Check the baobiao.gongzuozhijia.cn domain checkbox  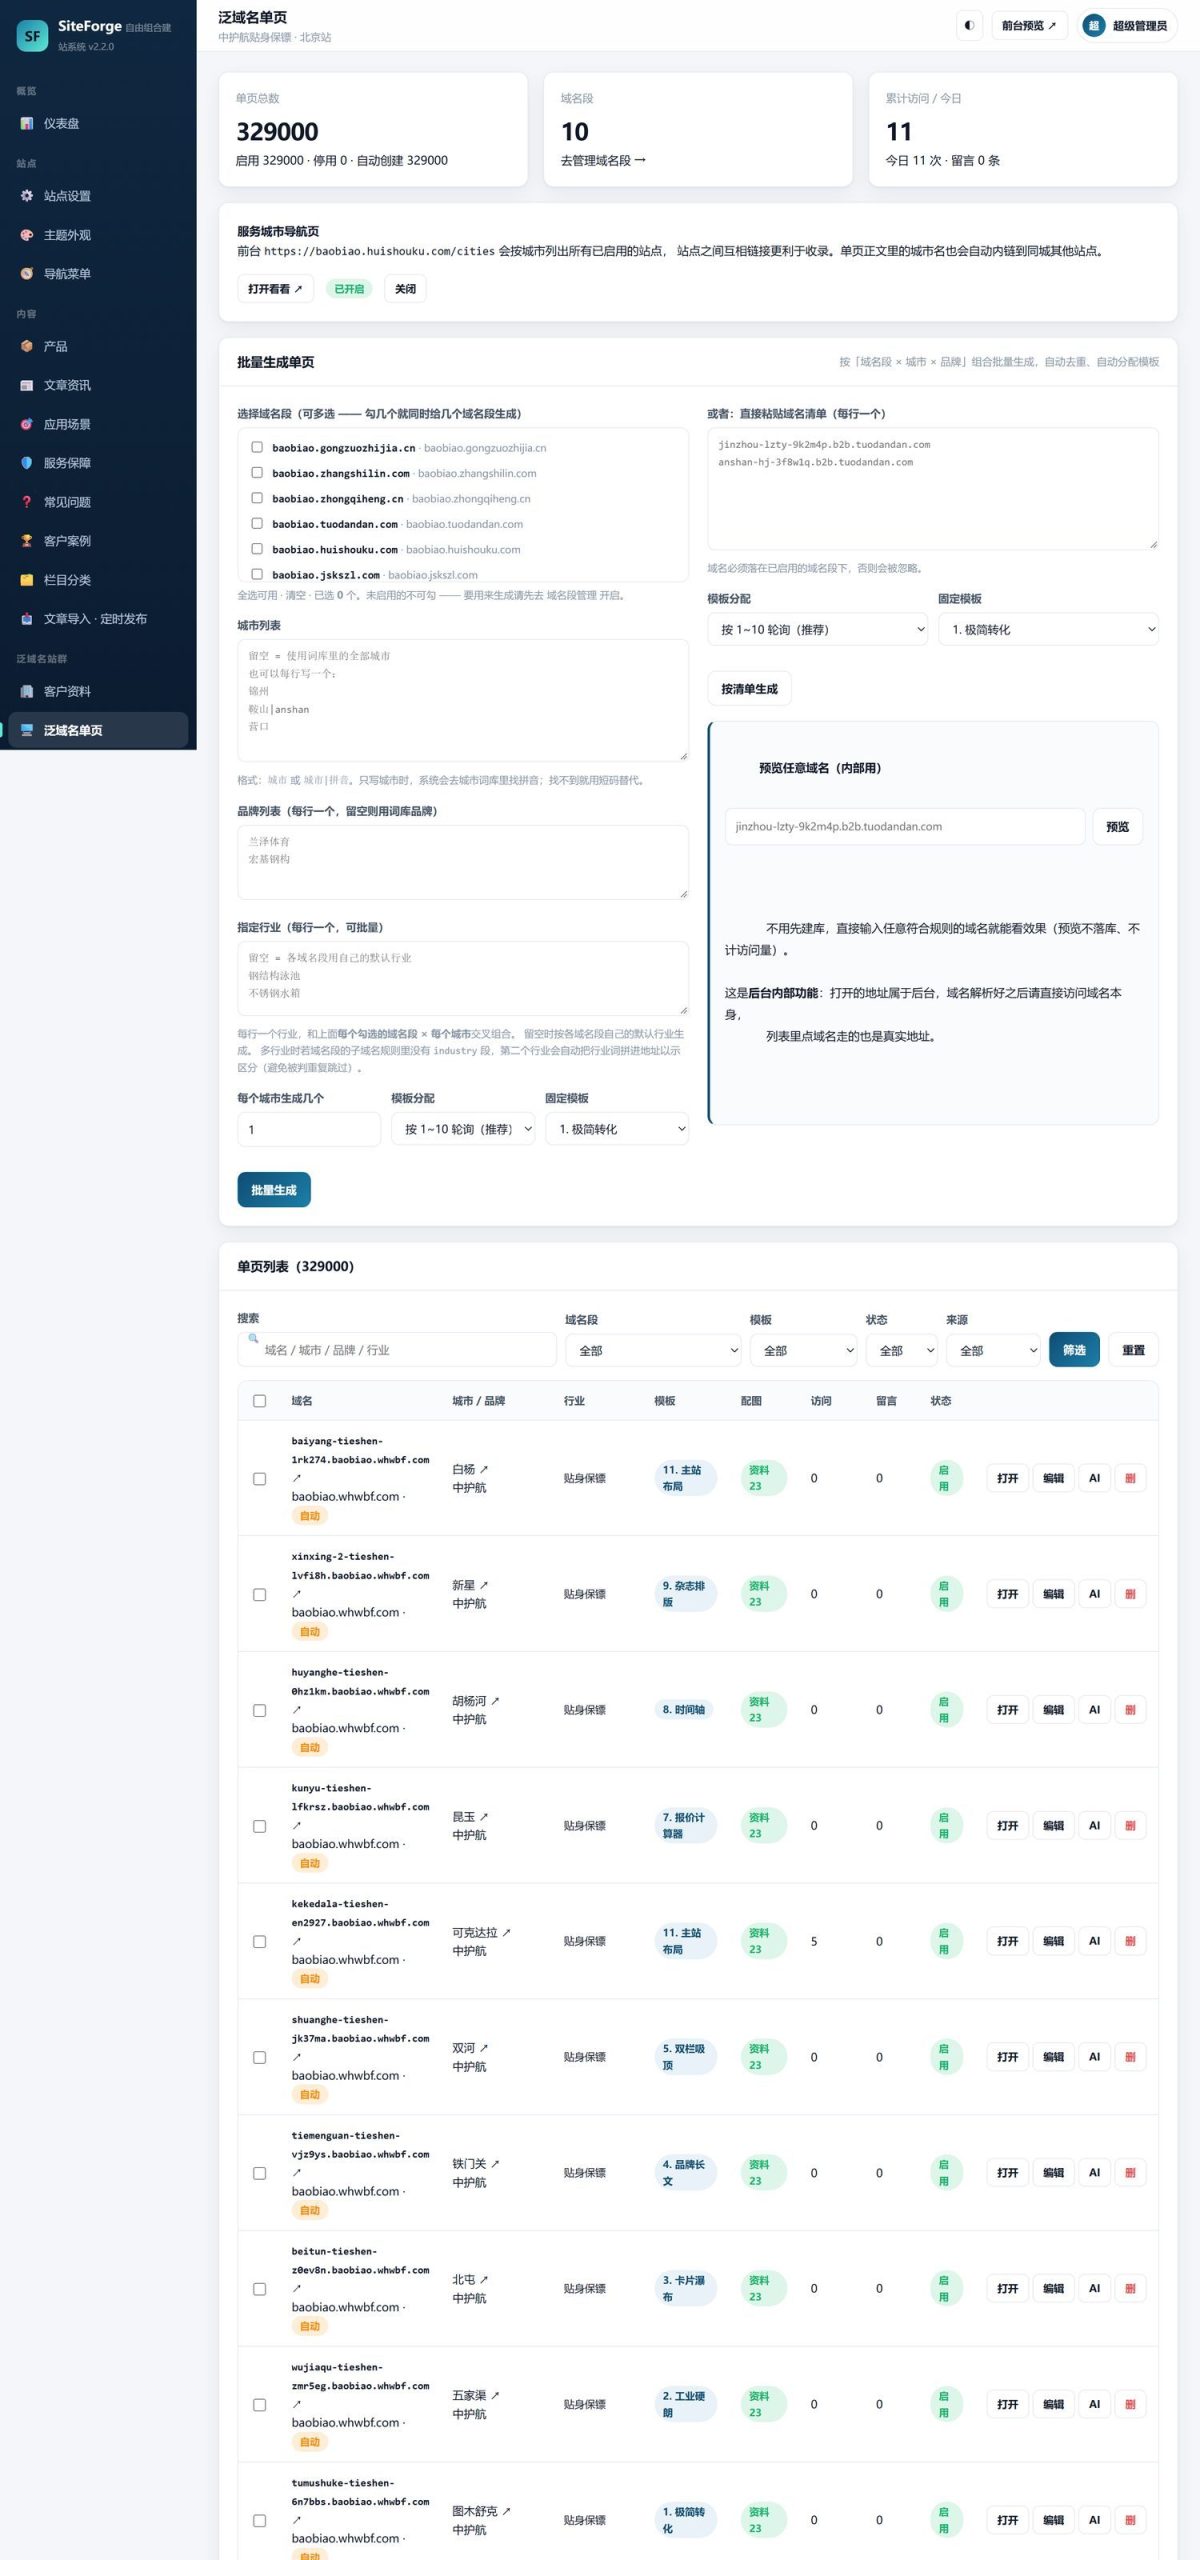click(x=257, y=448)
